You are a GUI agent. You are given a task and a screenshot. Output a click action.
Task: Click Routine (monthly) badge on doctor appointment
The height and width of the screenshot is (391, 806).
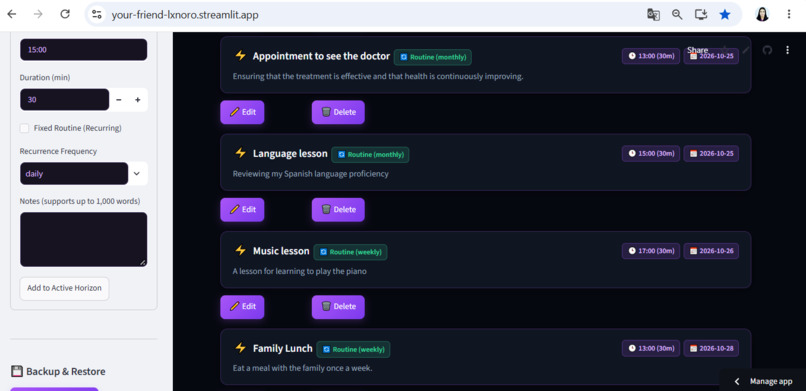(x=433, y=57)
